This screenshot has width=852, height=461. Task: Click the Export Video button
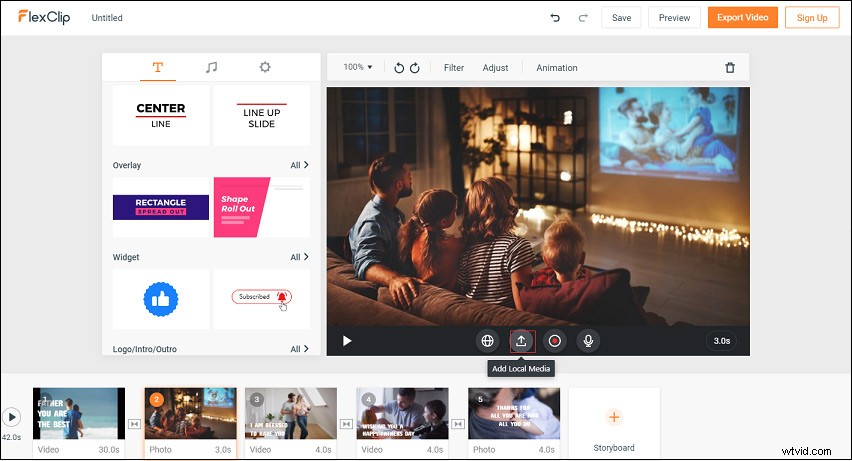(x=742, y=18)
